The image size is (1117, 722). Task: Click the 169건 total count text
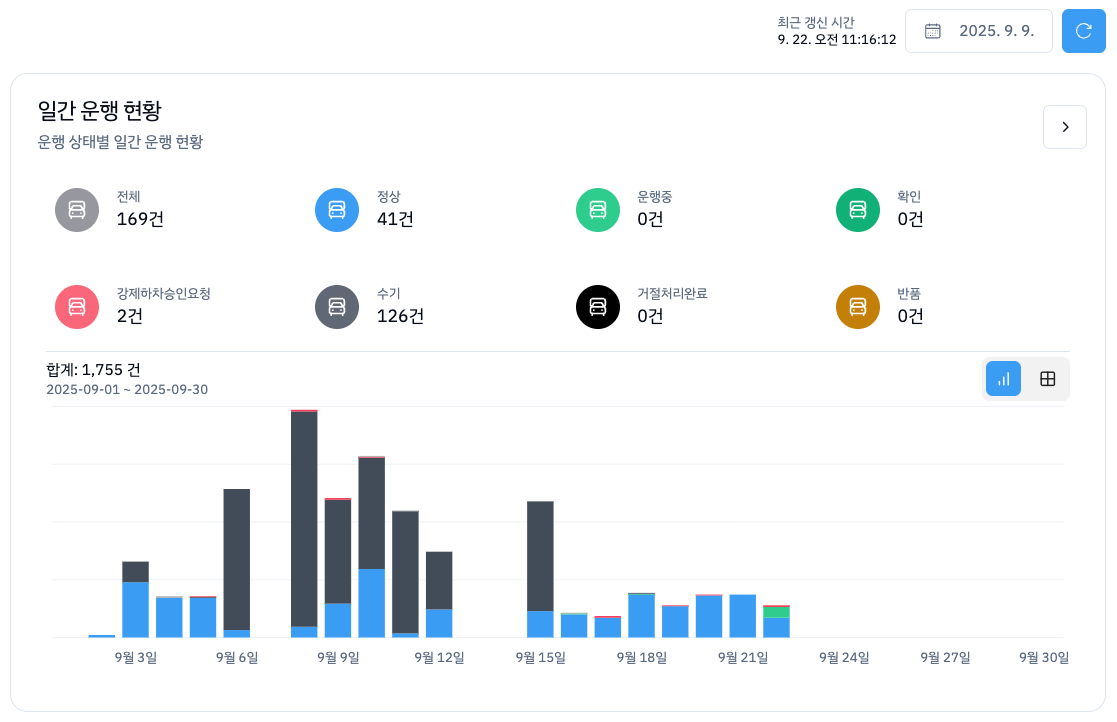coord(140,219)
